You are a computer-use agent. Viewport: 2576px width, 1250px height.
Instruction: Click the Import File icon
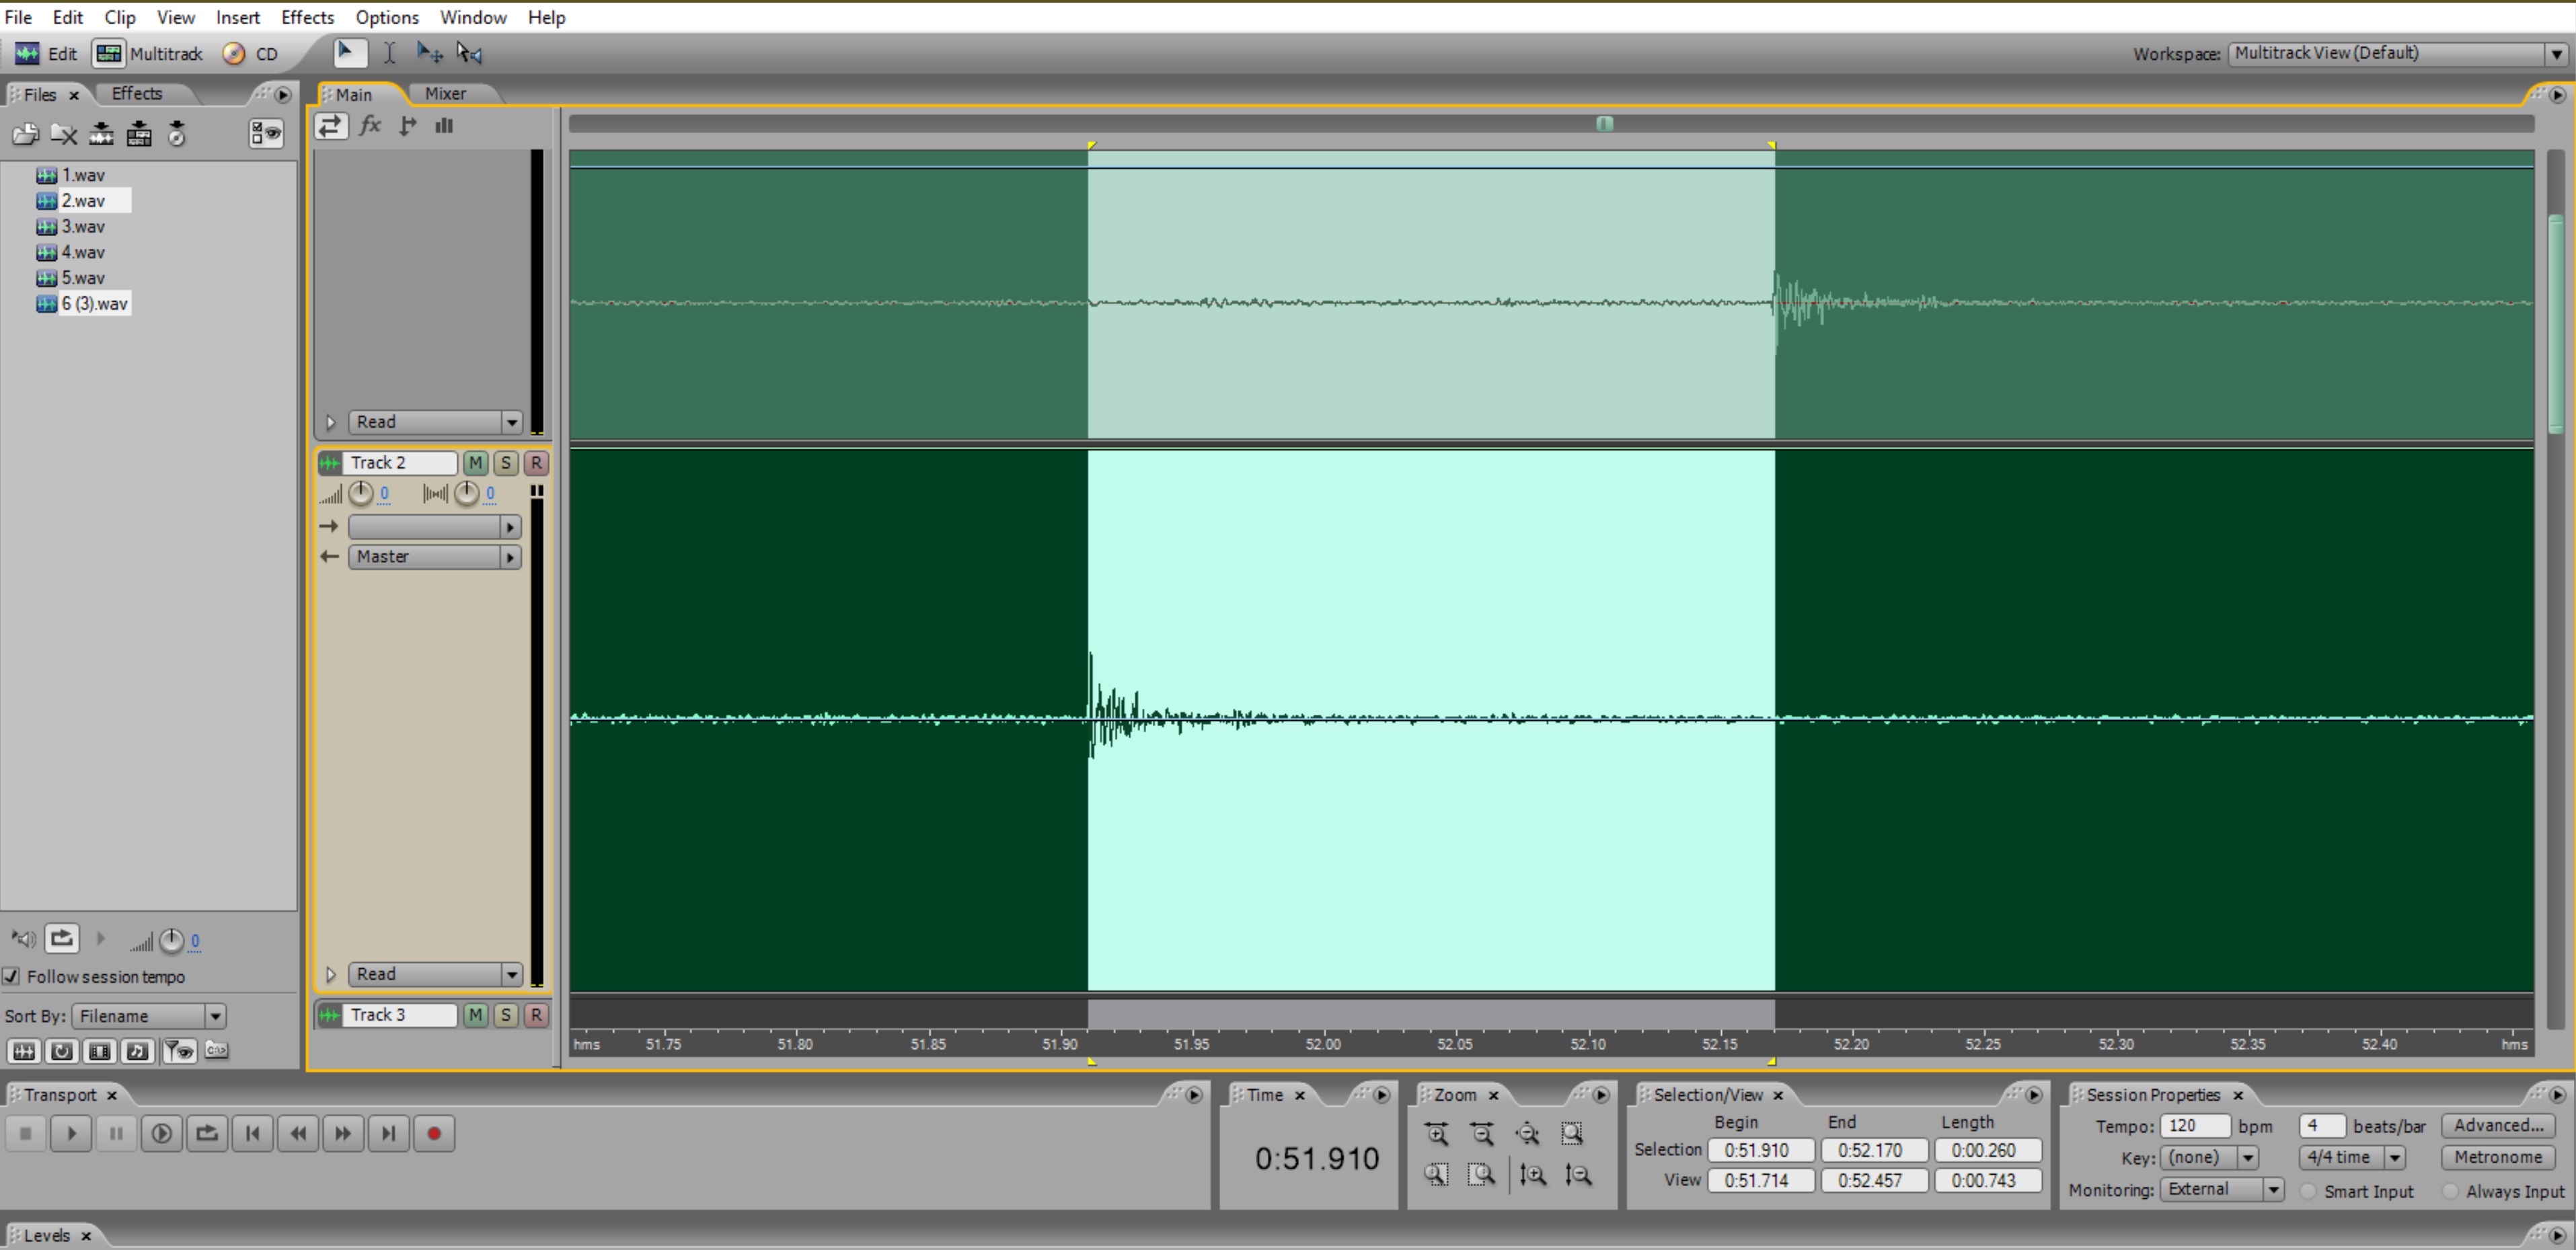point(26,134)
